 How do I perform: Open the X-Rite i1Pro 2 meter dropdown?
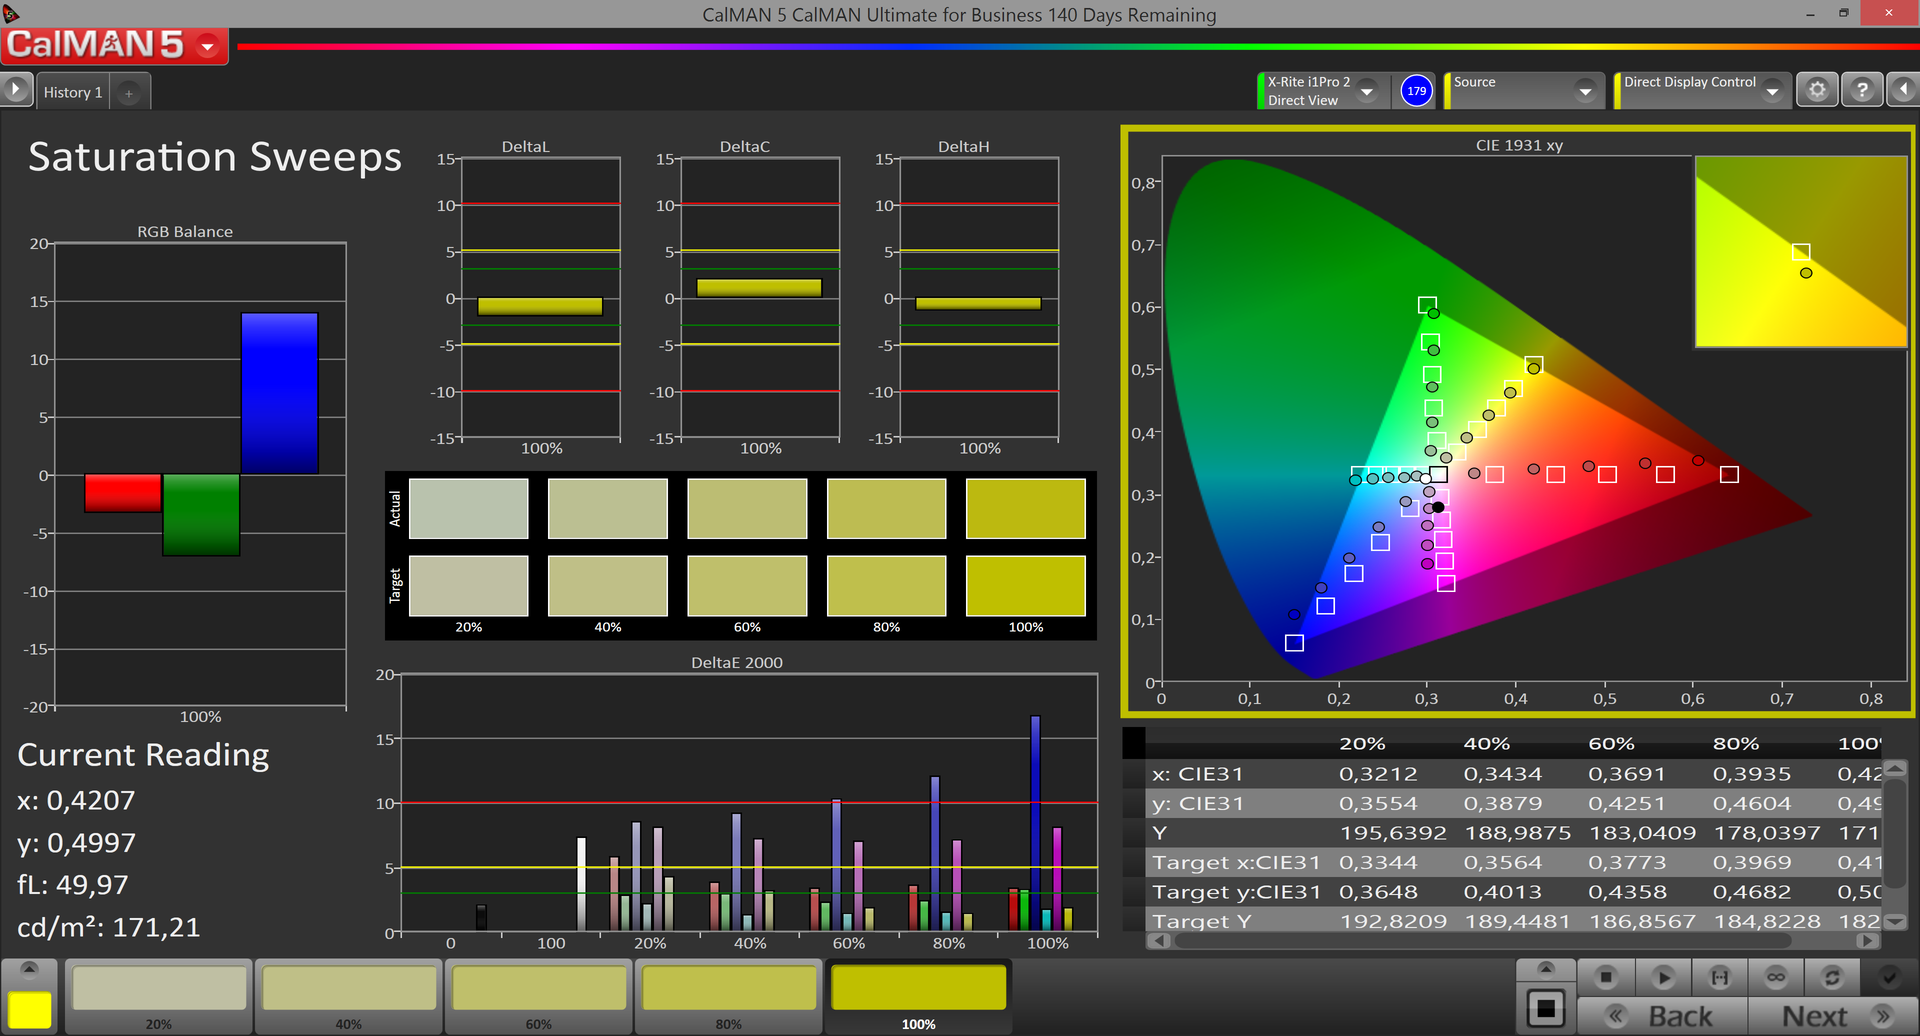(x=1367, y=91)
